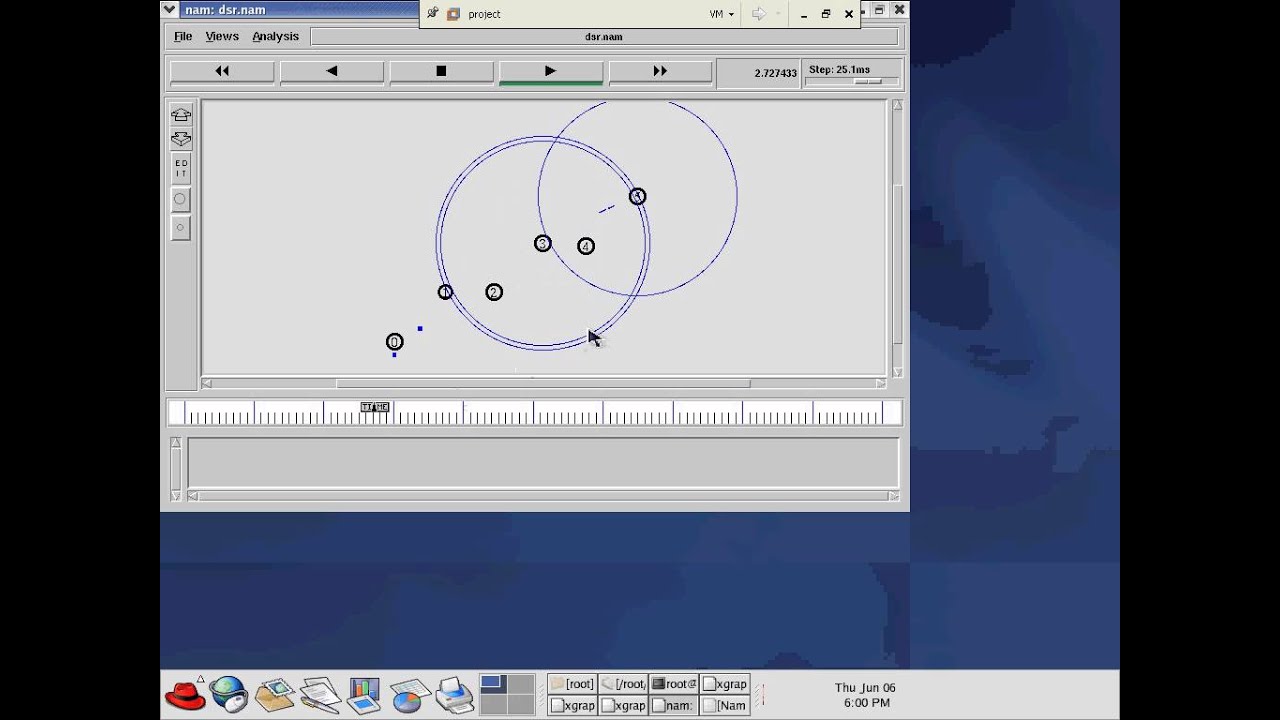Select node 1 in the animation
The height and width of the screenshot is (720, 1280).
pyautogui.click(x=445, y=292)
